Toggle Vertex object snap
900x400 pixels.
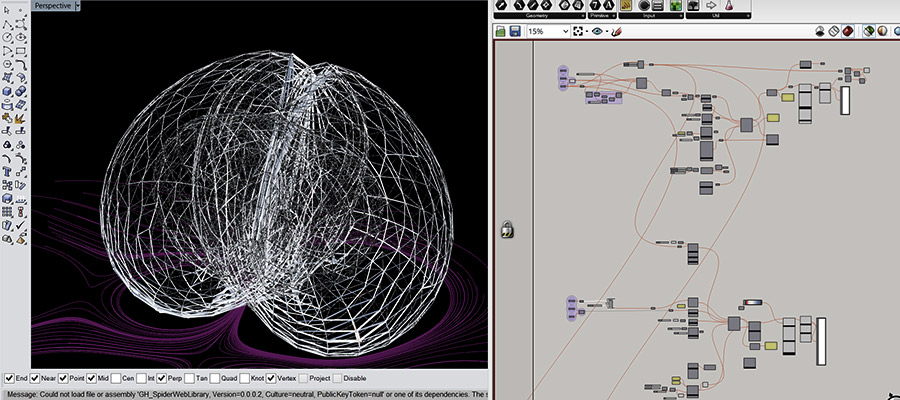[x=271, y=378]
